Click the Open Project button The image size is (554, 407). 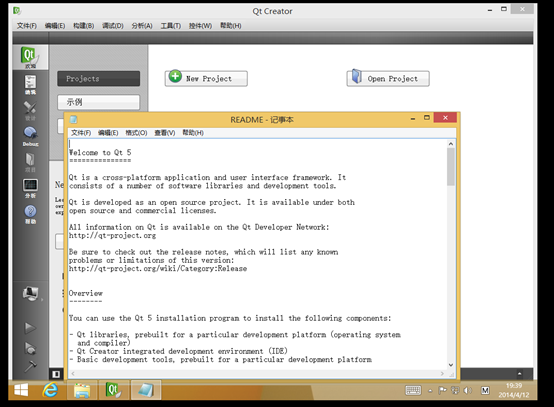coord(388,78)
